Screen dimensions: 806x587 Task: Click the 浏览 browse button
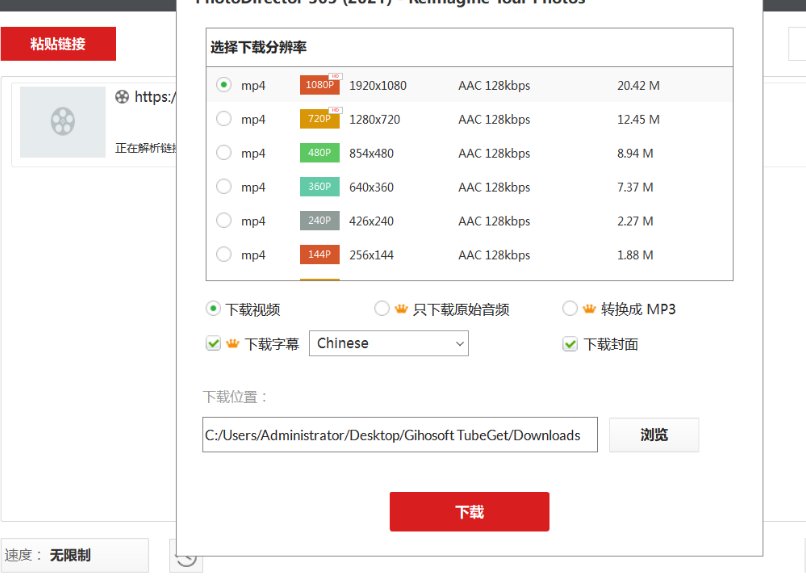[x=654, y=435]
